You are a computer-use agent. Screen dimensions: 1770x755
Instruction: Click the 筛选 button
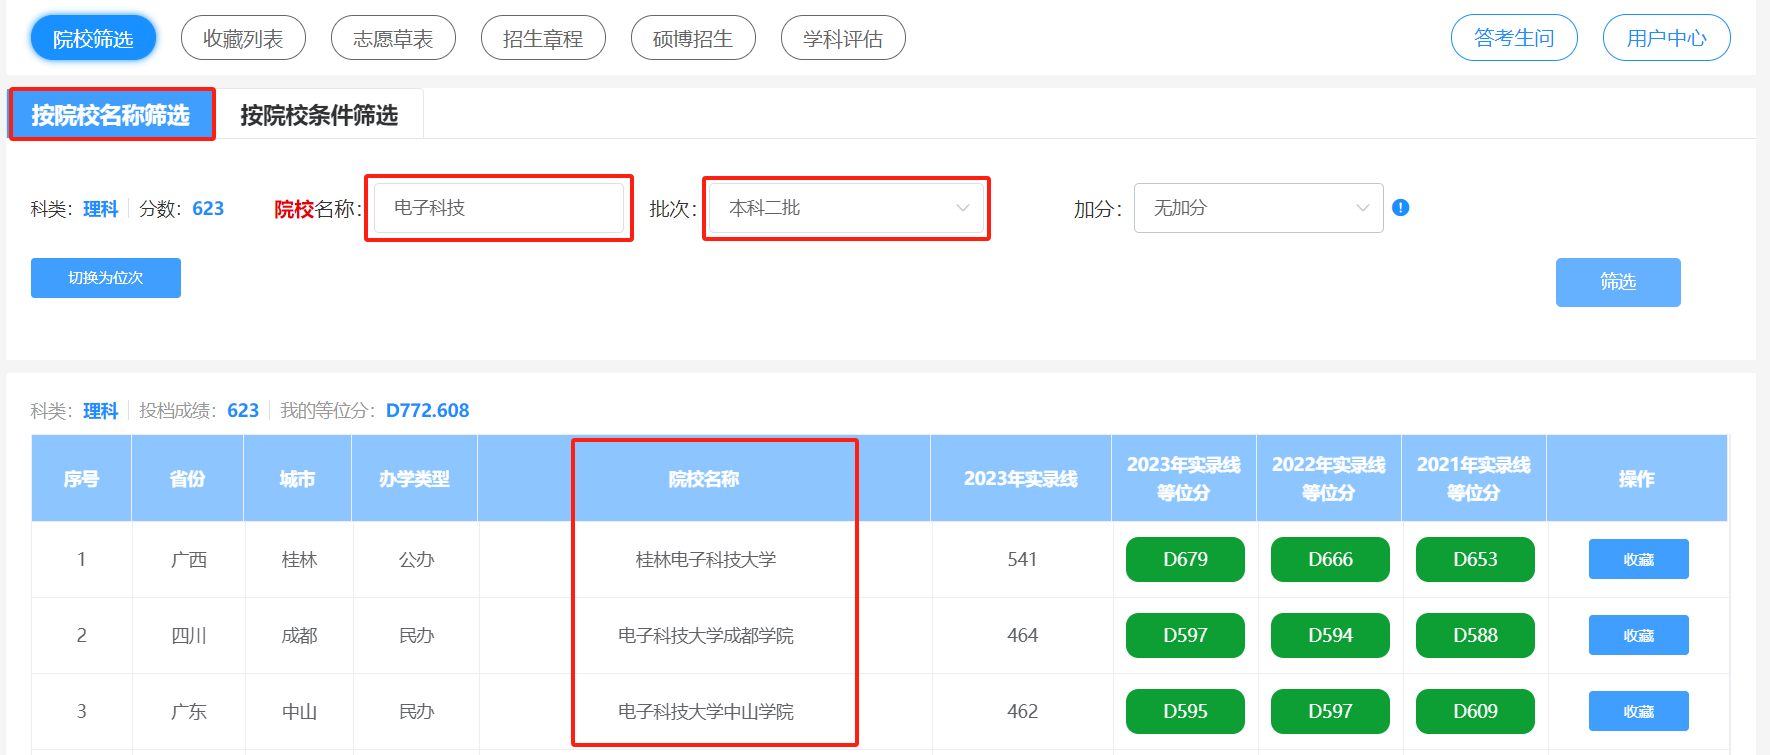click(1618, 282)
